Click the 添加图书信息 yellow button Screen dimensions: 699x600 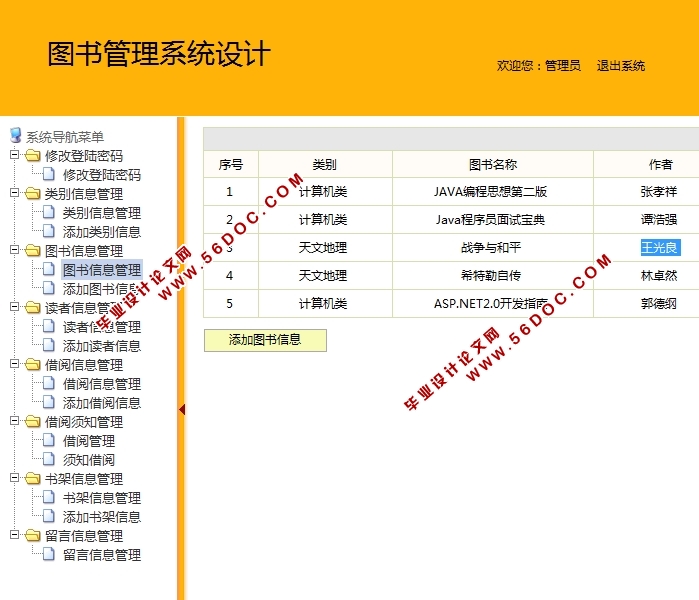(265, 340)
